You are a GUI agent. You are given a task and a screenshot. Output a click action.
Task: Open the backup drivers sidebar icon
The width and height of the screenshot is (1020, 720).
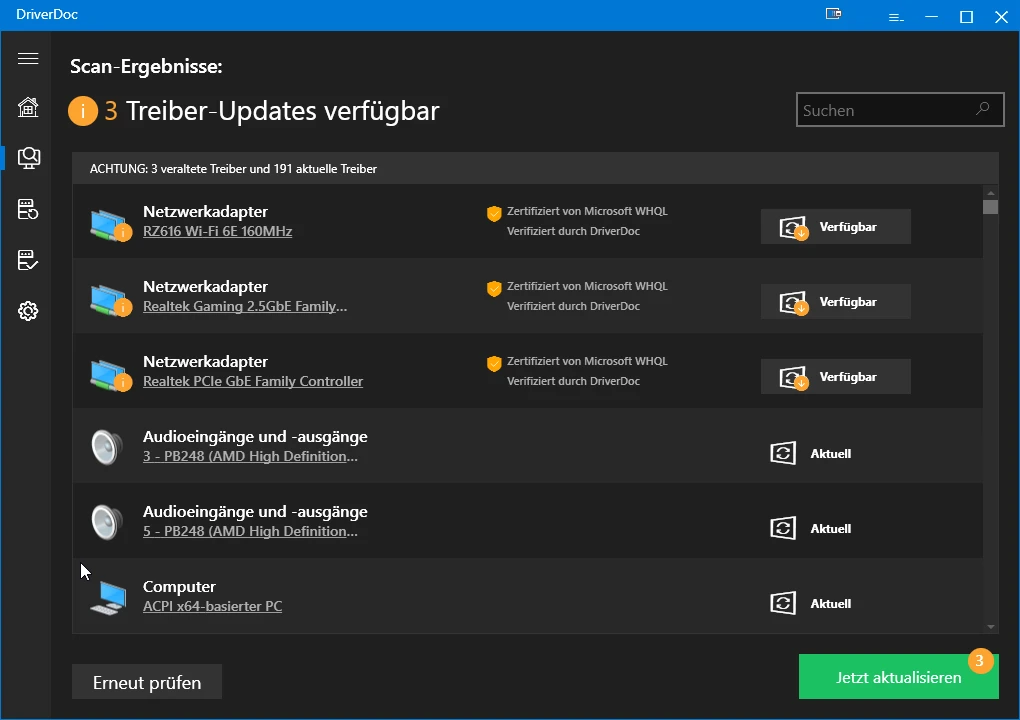pos(28,209)
